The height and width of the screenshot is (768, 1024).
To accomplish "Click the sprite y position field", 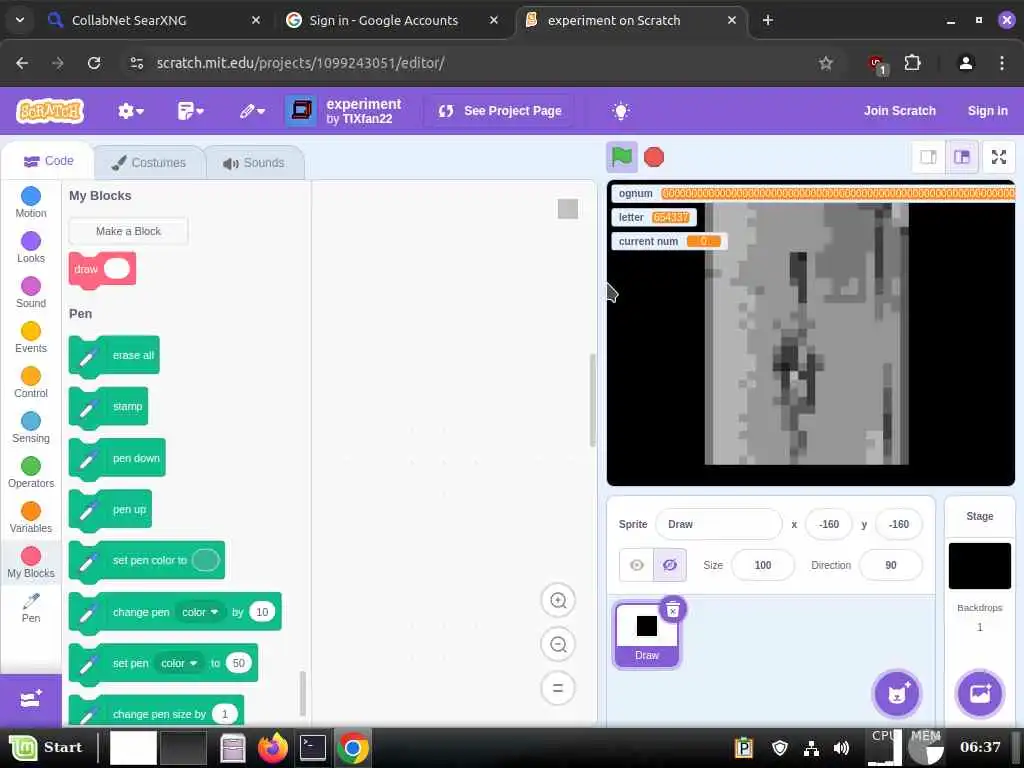I will pos(899,524).
